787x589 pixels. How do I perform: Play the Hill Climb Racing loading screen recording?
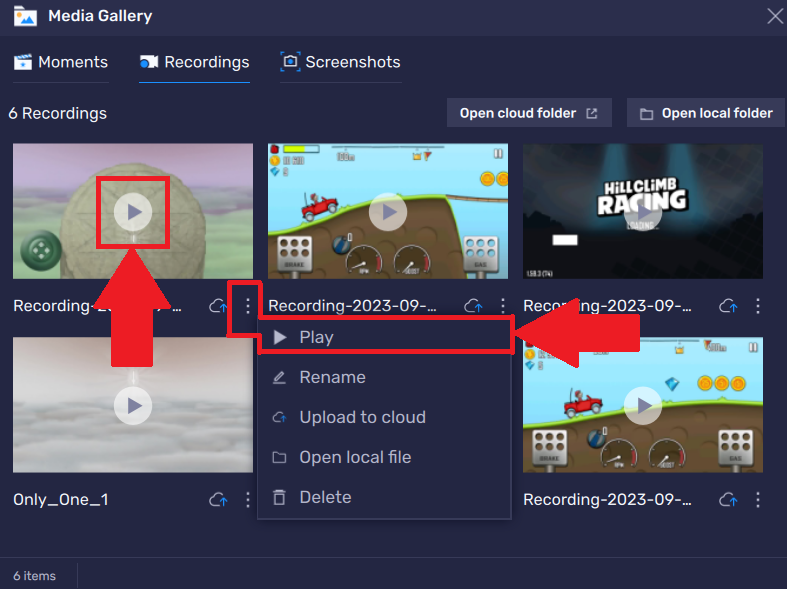[643, 211]
